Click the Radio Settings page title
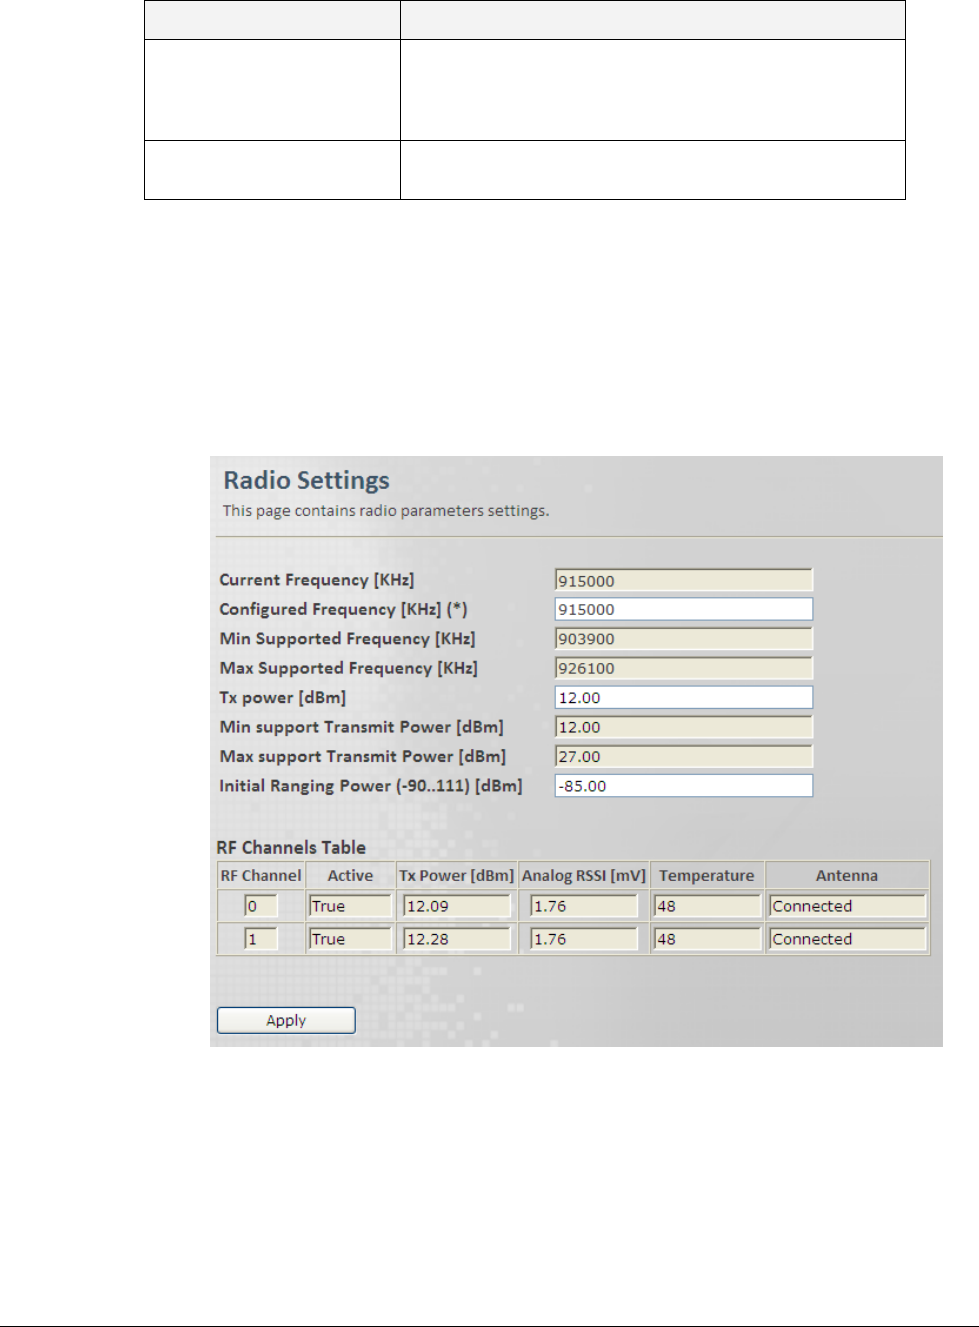Image resolution: width=979 pixels, height=1327 pixels. (307, 480)
